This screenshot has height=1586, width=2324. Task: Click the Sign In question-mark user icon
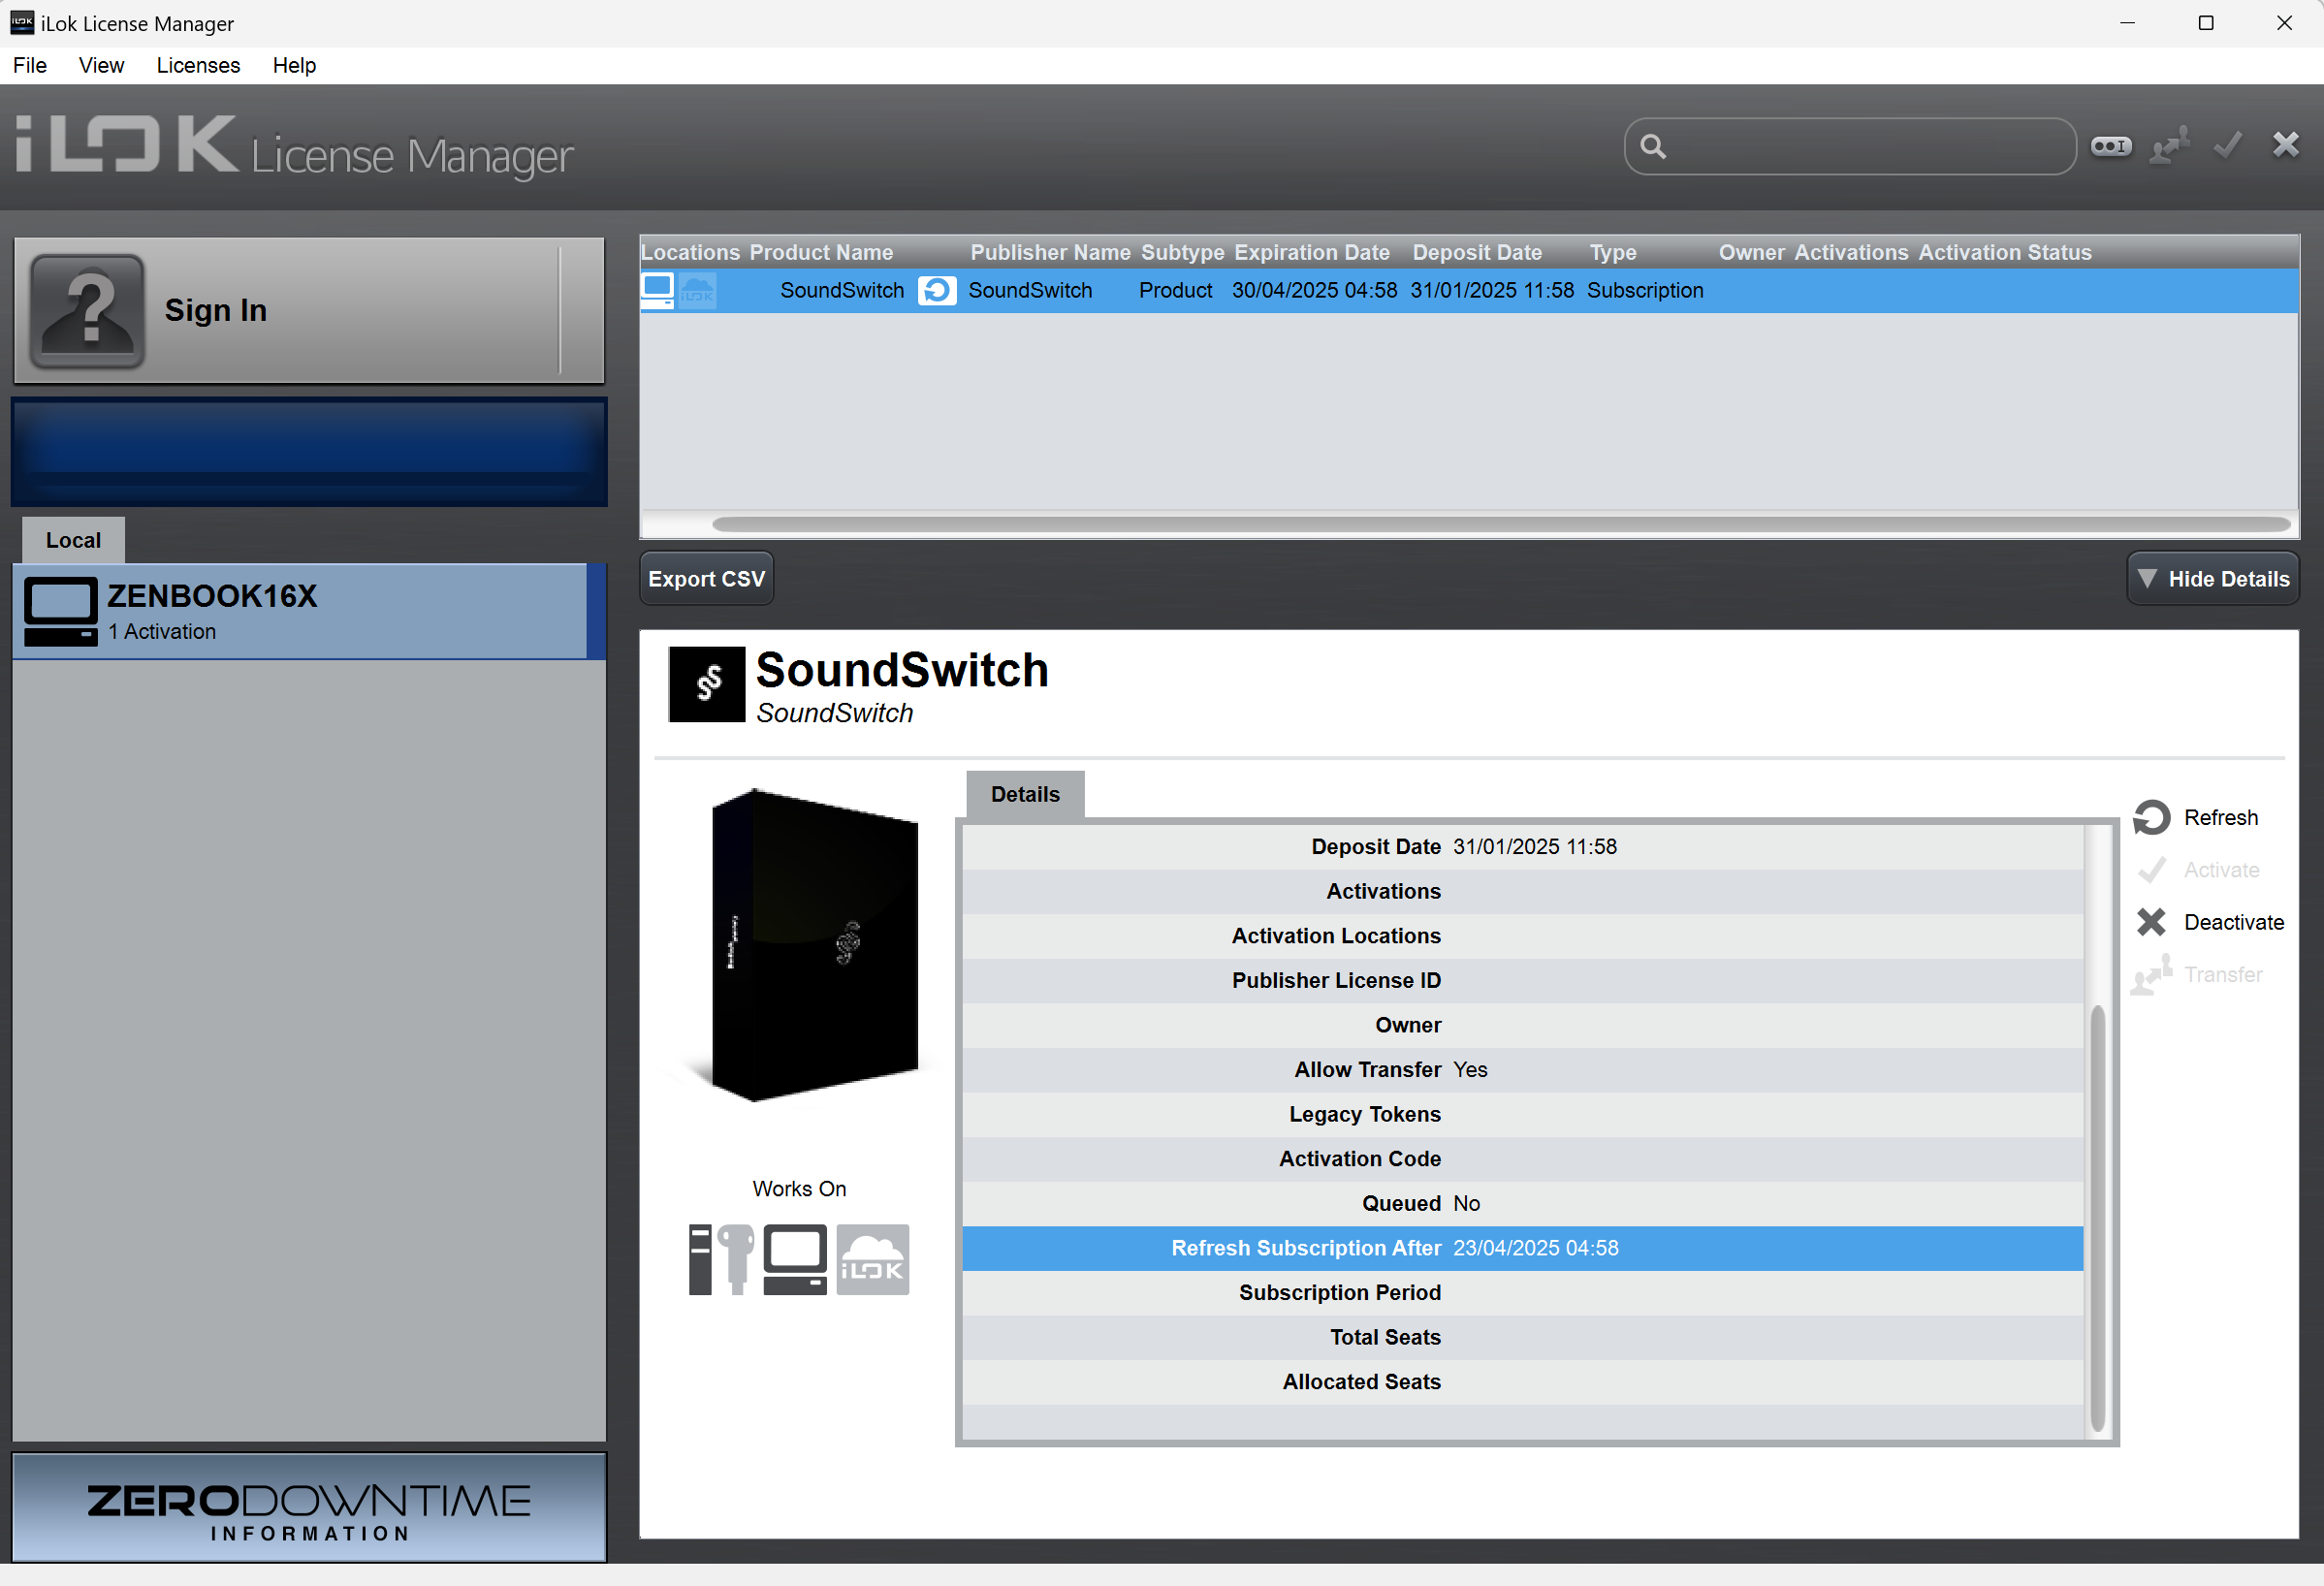click(88, 311)
